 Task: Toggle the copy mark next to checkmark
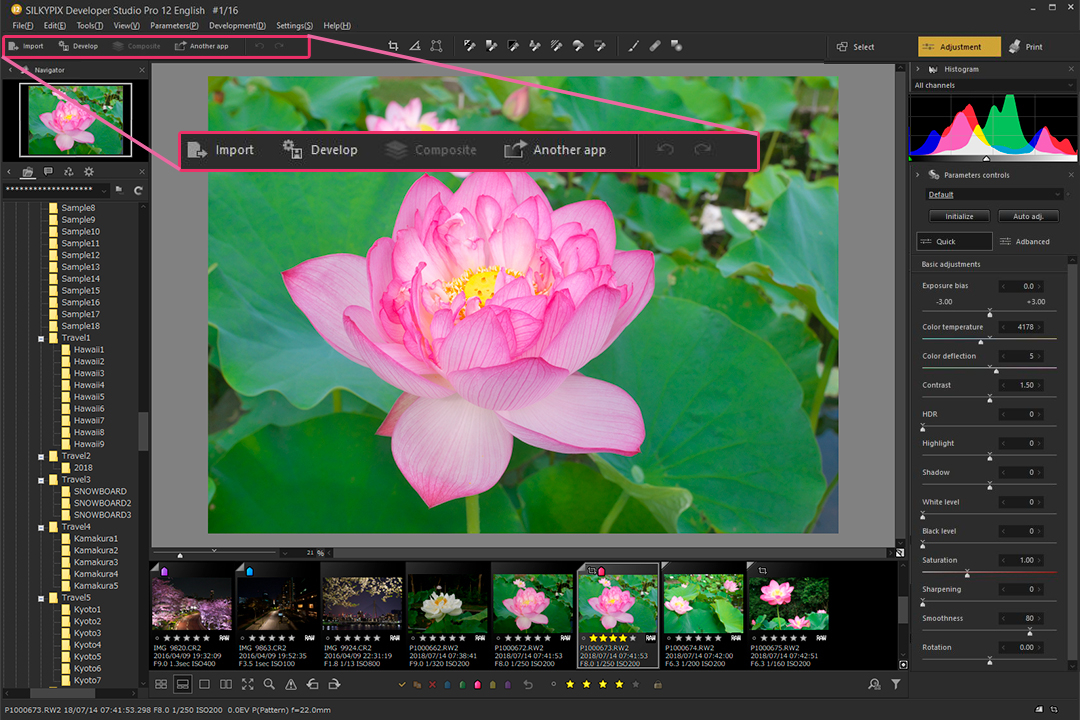coord(417,685)
